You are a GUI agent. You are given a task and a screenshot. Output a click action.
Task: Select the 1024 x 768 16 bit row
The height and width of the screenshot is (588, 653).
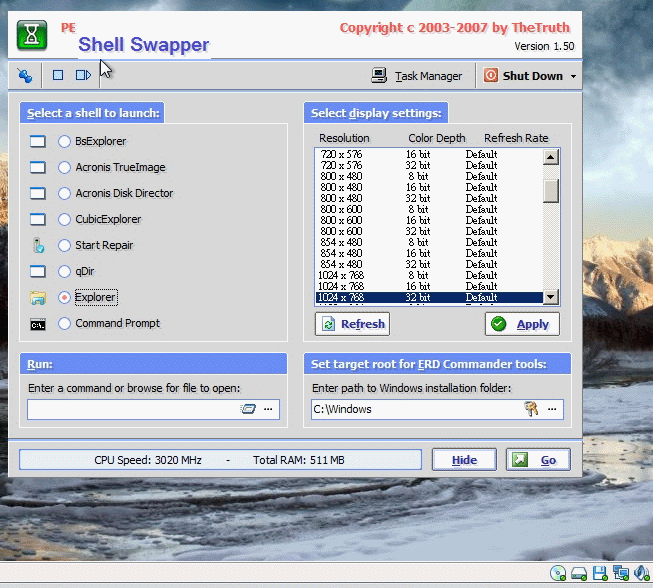tap(429, 287)
